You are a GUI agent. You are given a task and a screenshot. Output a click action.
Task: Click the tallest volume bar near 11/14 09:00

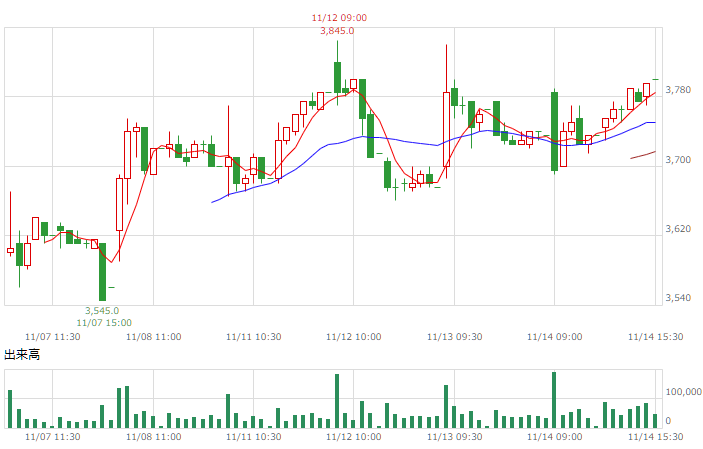click(554, 400)
